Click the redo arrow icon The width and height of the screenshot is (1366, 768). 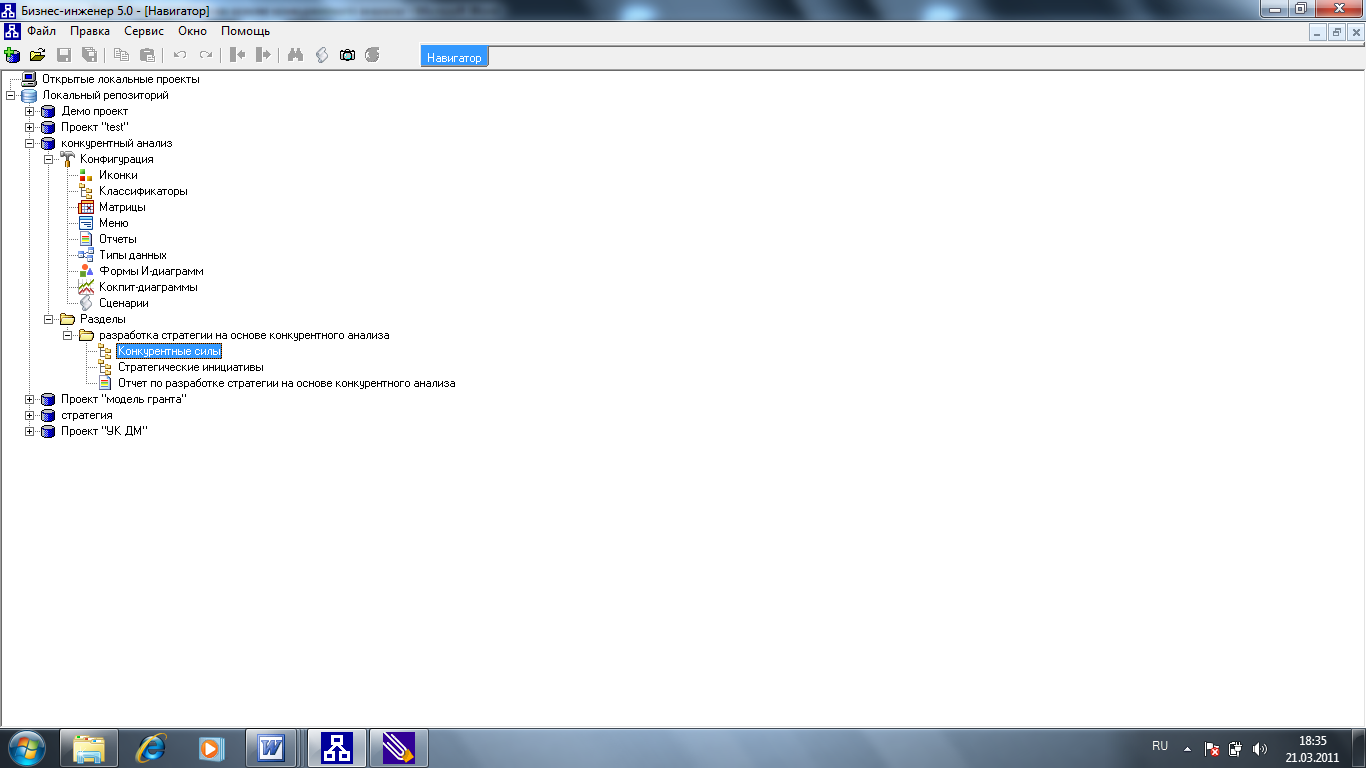[x=206, y=55]
